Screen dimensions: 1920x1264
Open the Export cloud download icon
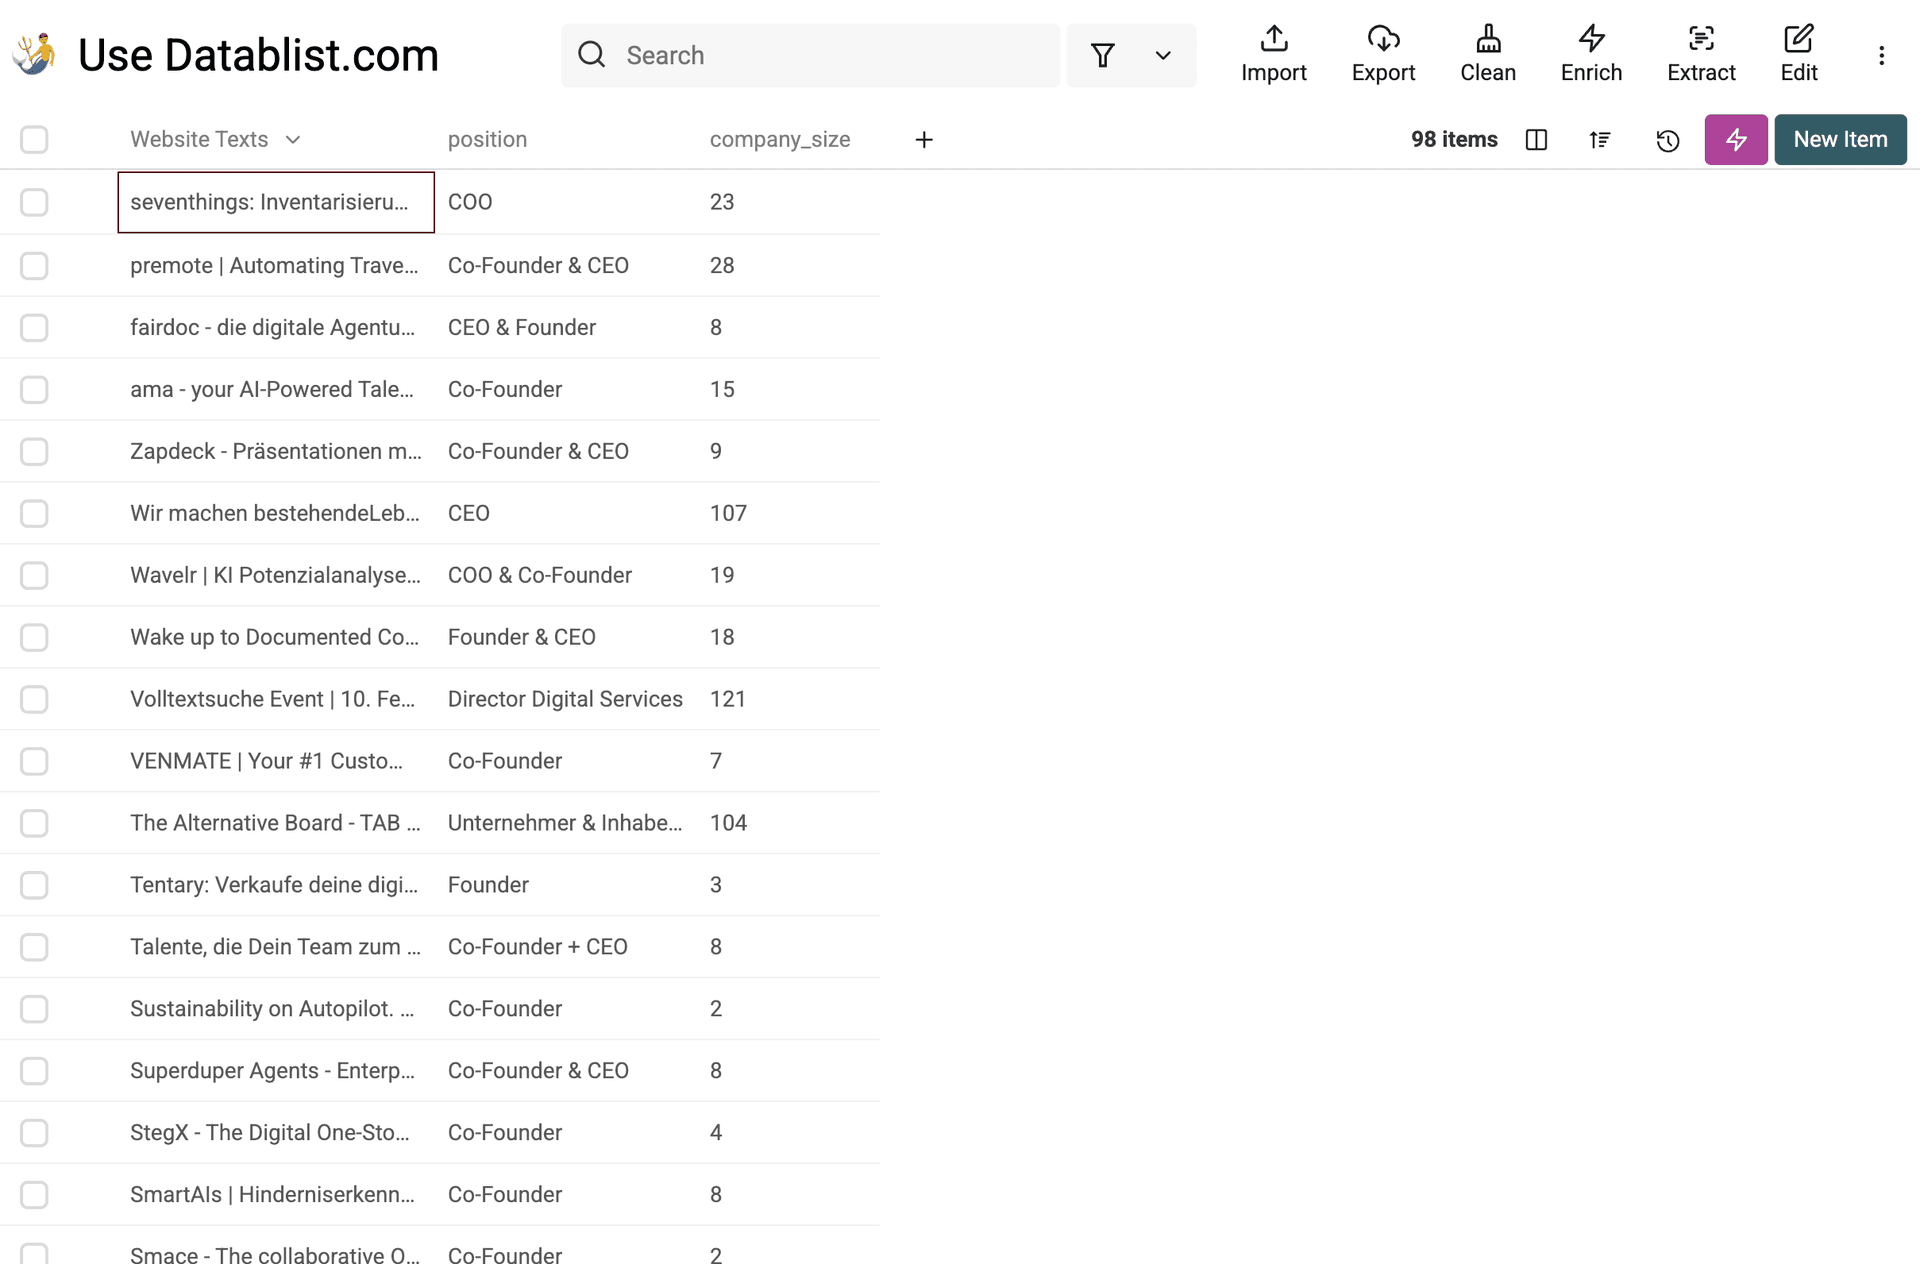[x=1383, y=39]
